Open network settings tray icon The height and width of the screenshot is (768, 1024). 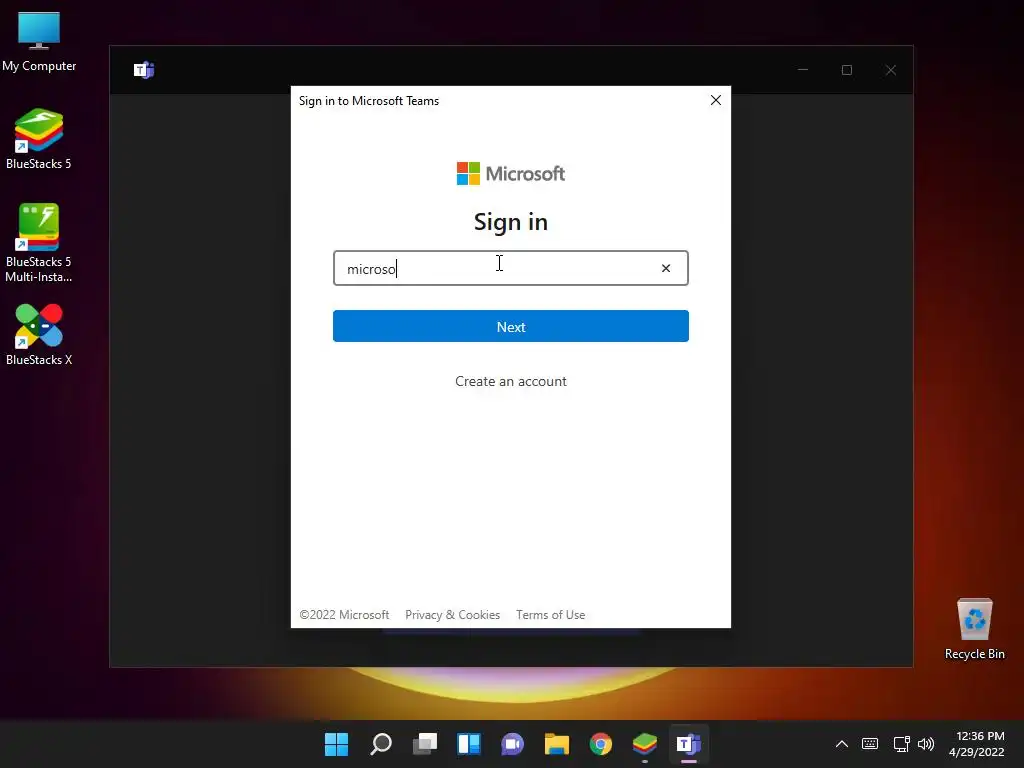tap(901, 744)
